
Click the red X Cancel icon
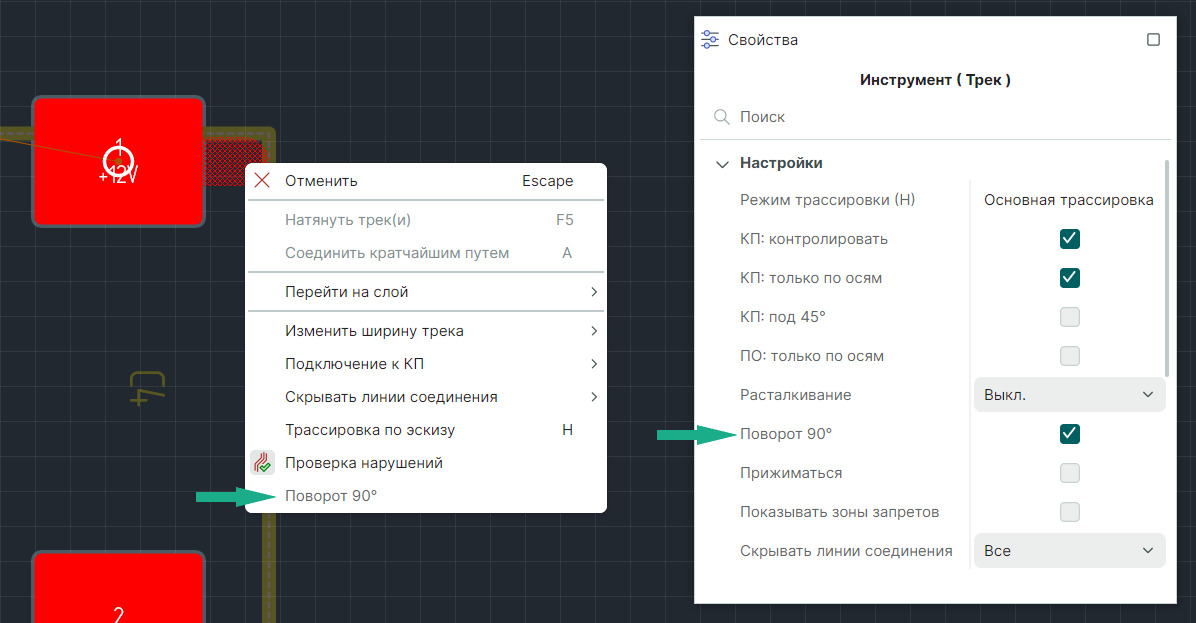pos(262,181)
